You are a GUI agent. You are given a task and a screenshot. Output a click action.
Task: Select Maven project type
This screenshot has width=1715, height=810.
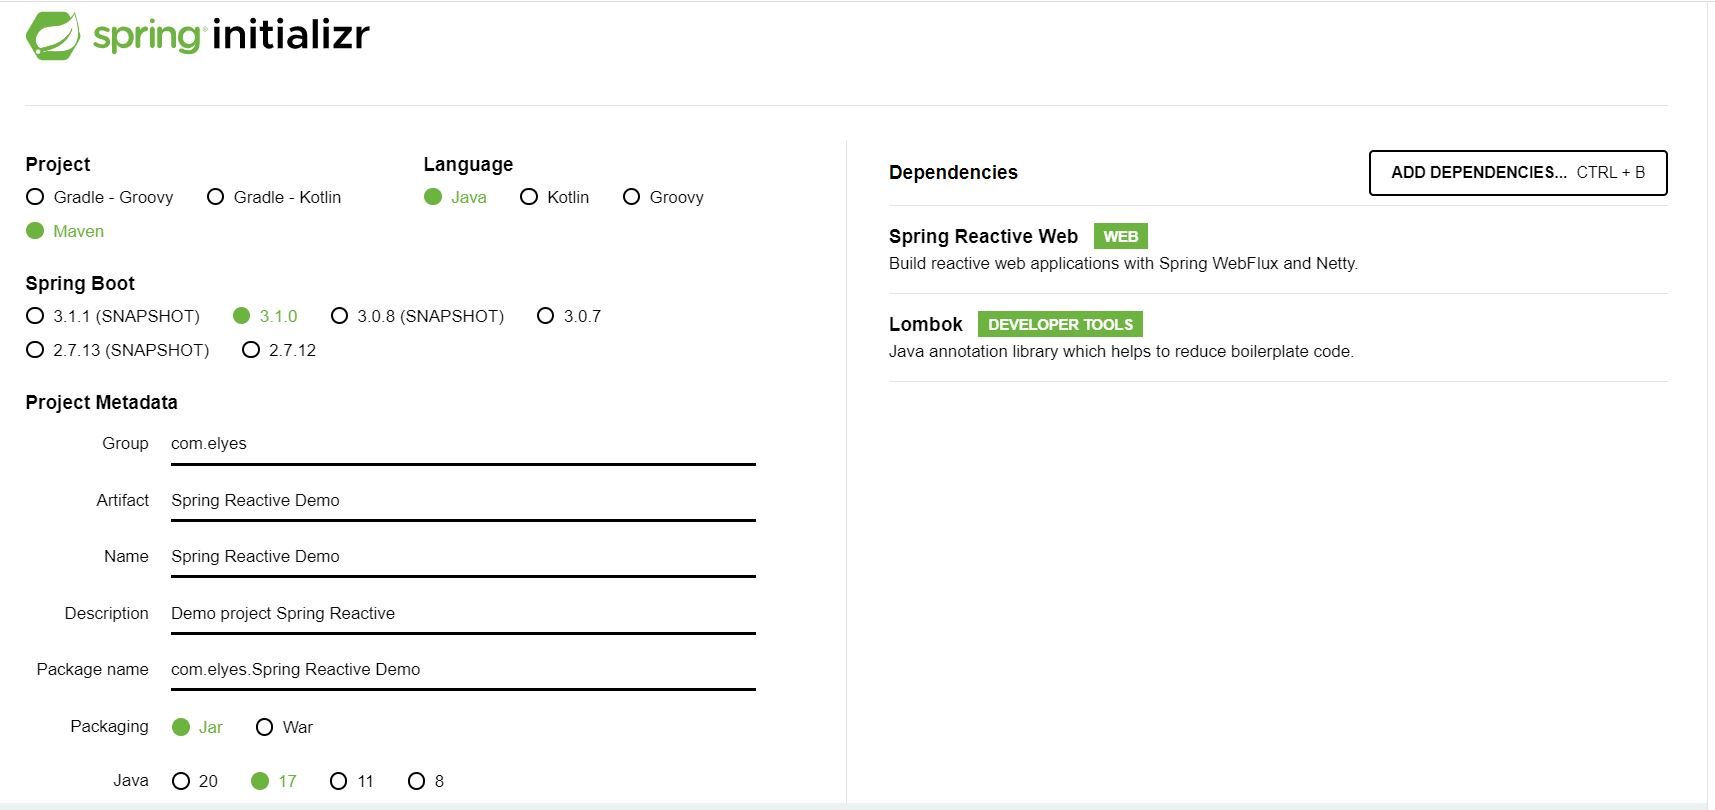point(65,231)
